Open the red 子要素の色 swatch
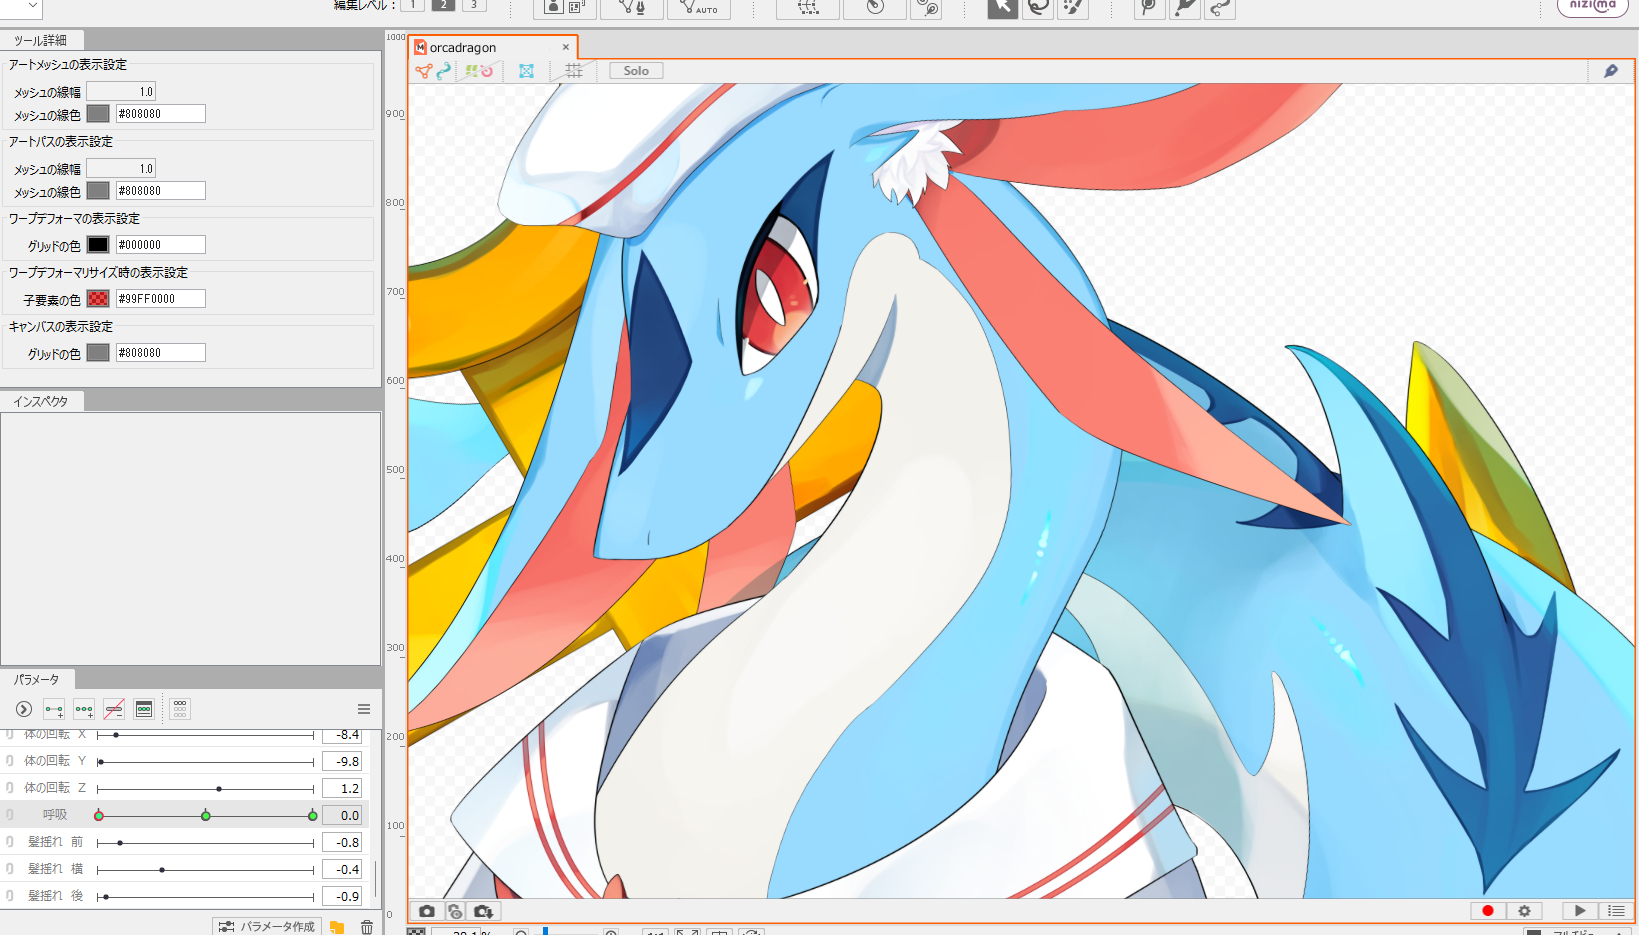Viewport: 1639px width, 935px height. pos(98,299)
